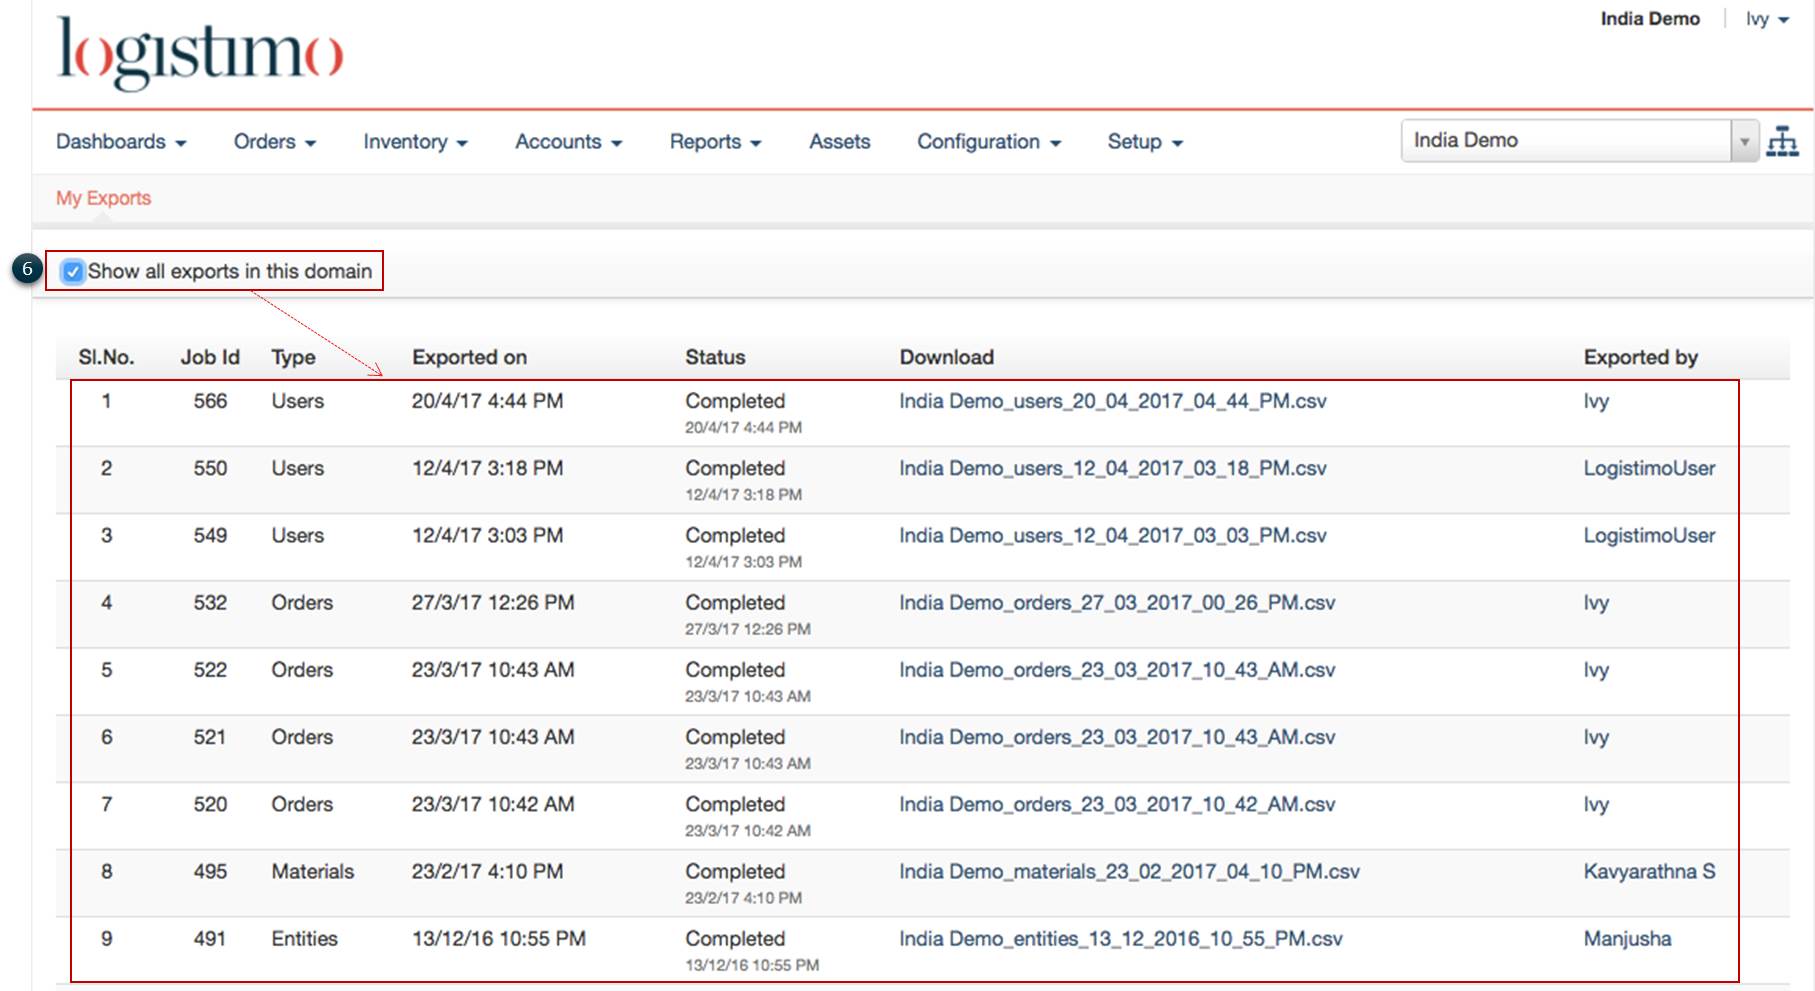This screenshot has height=991, width=1815.
Task: Click the Exported on column header
Action: point(469,357)
